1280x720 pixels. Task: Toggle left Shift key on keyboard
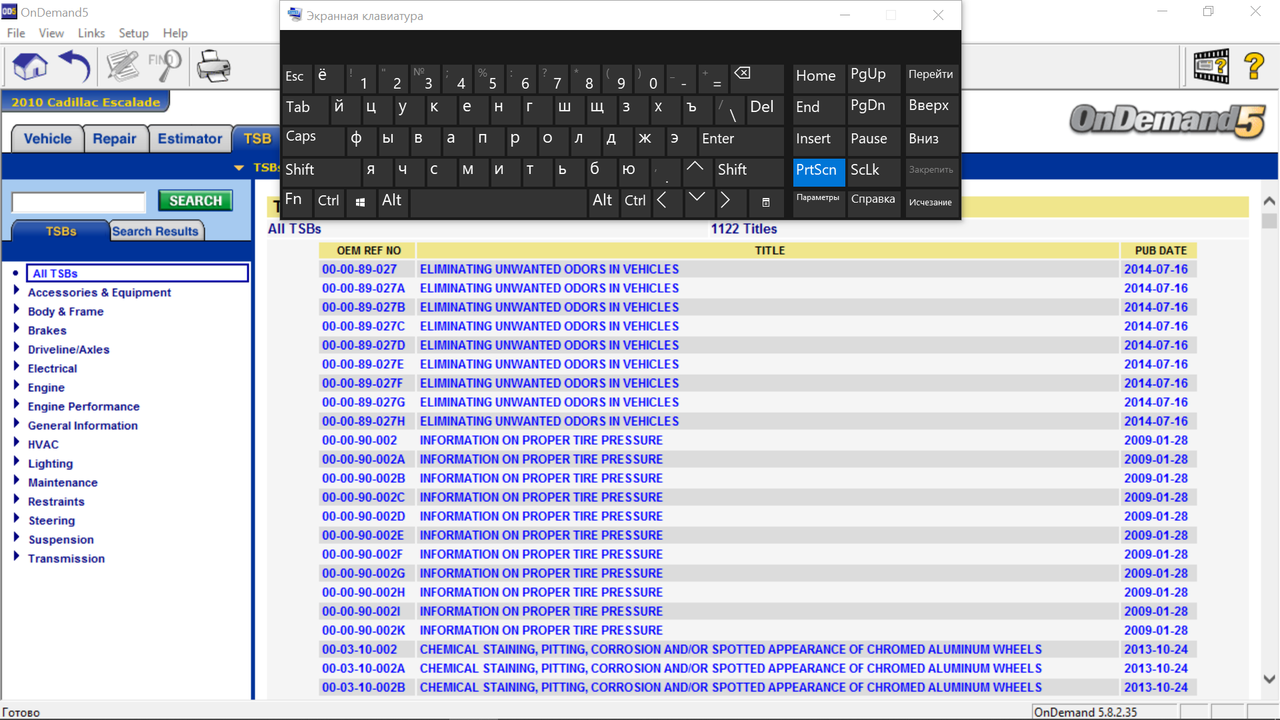click(320, 170)
